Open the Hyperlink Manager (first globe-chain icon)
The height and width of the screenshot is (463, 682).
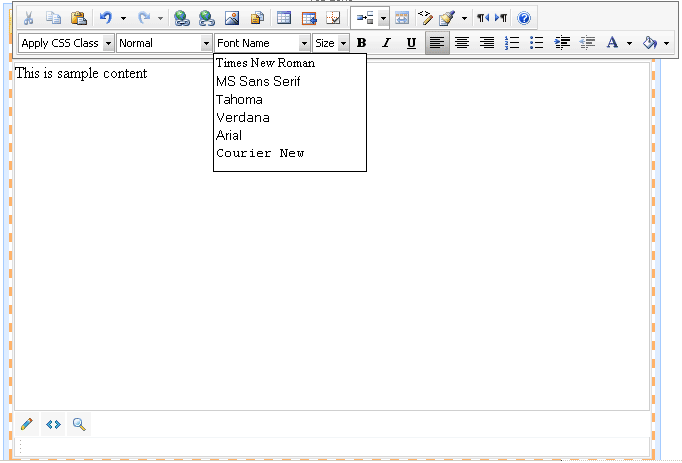[x=181, y=18]
